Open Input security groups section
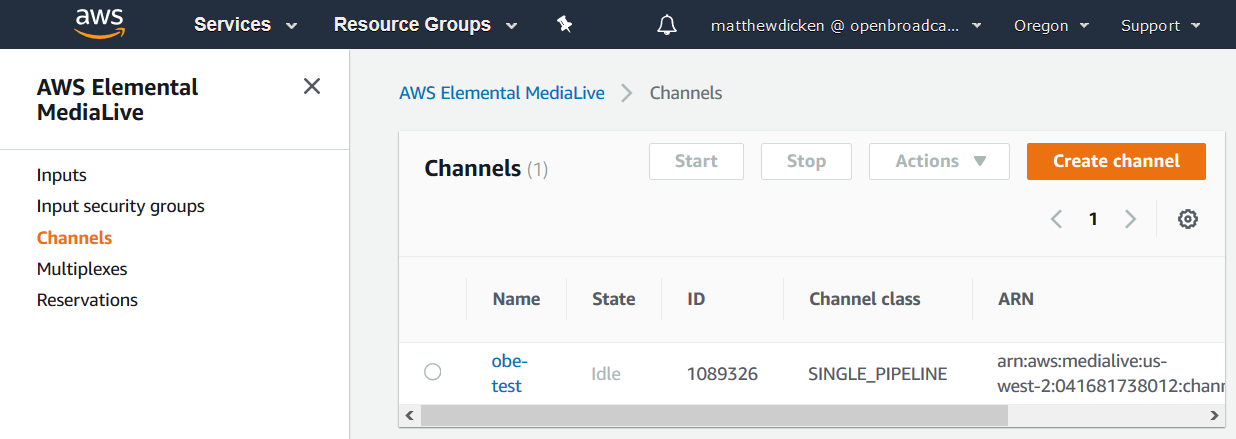 coord(121,206)
